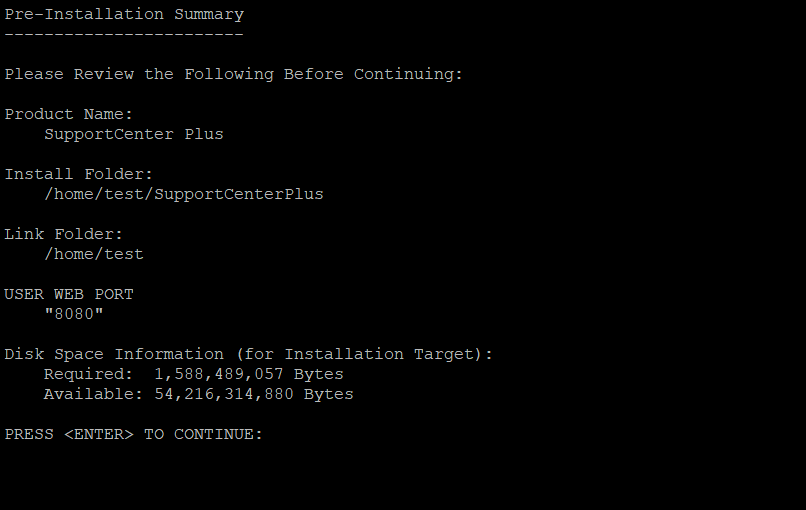Click the 'SupportCenter Plus' product text
Viewport: 806px width, 510px height.
click(x=134, y=134)
